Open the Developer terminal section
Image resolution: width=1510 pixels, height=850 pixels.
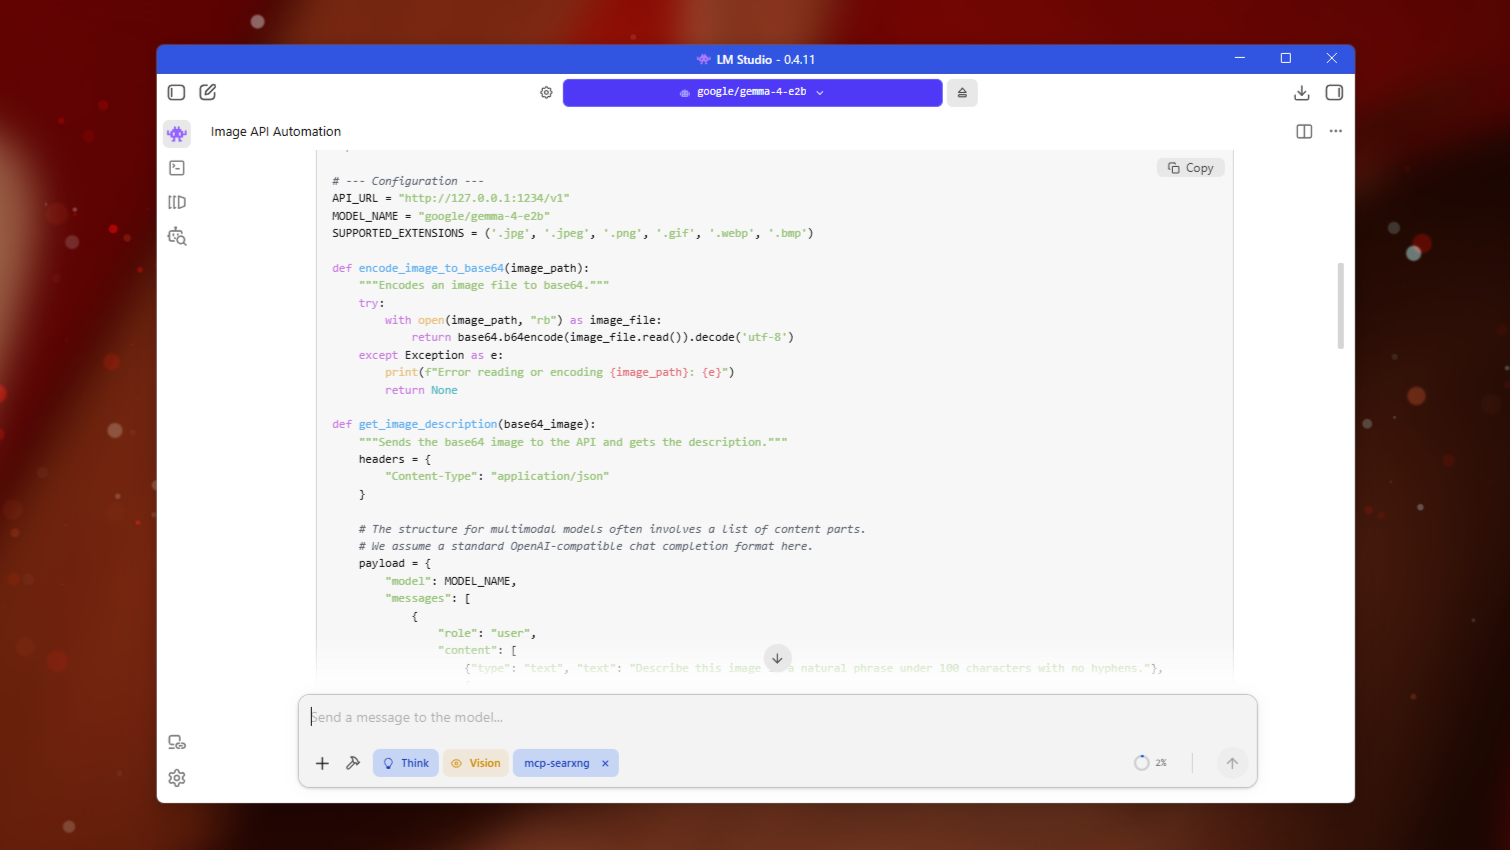tap(177, 168)
